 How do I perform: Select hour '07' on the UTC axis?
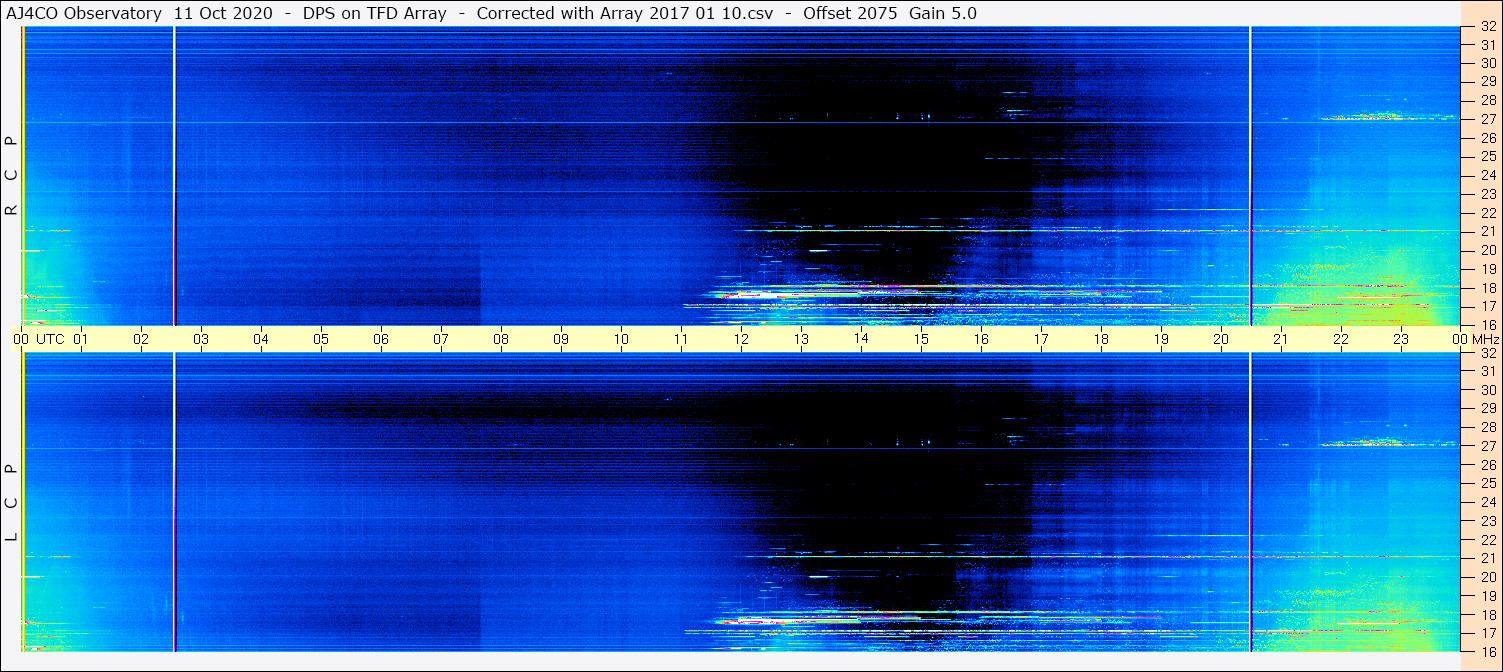click(441, 339)
